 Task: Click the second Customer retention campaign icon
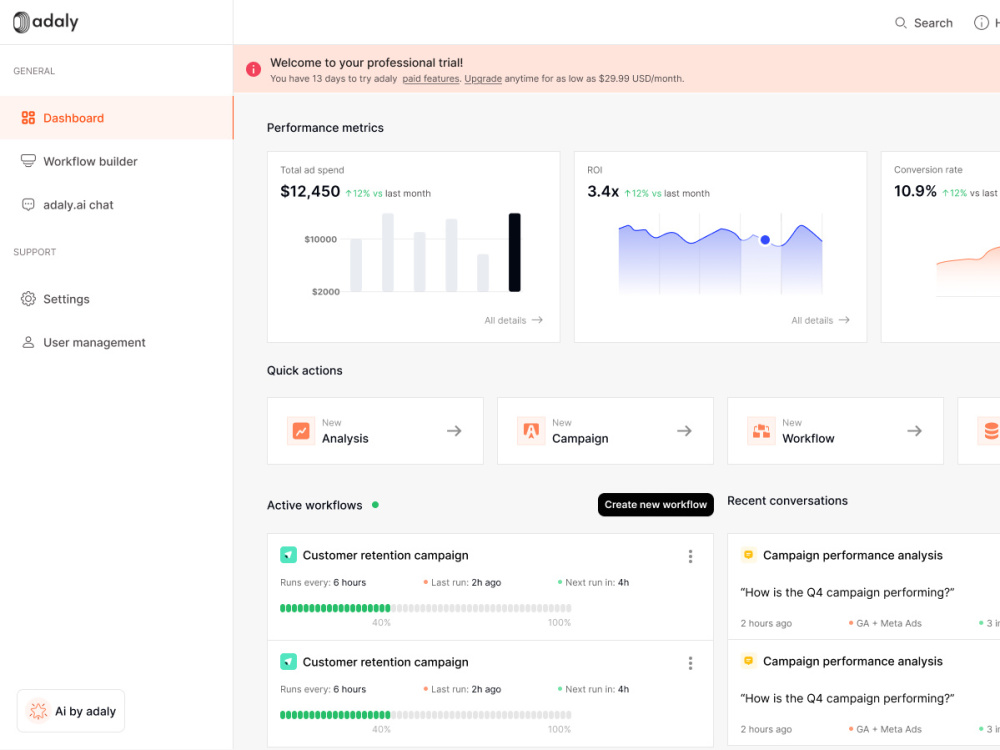288,662
